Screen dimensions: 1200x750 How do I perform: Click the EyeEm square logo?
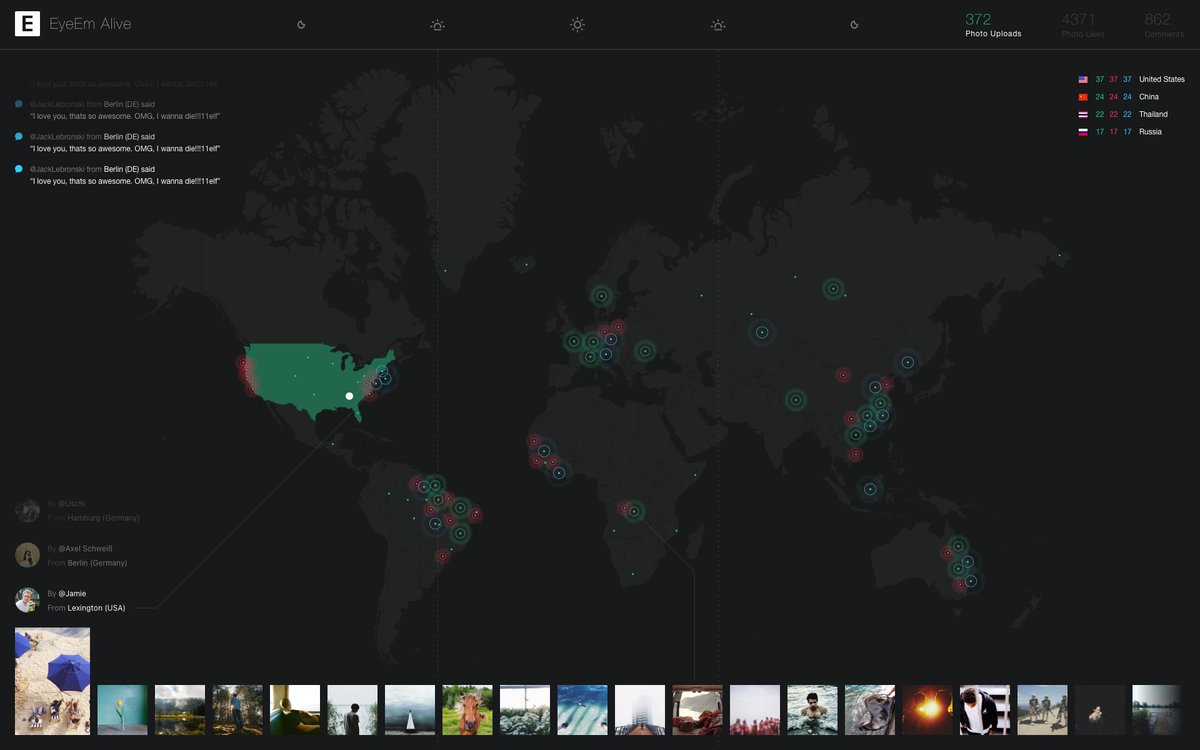(27, 24)
